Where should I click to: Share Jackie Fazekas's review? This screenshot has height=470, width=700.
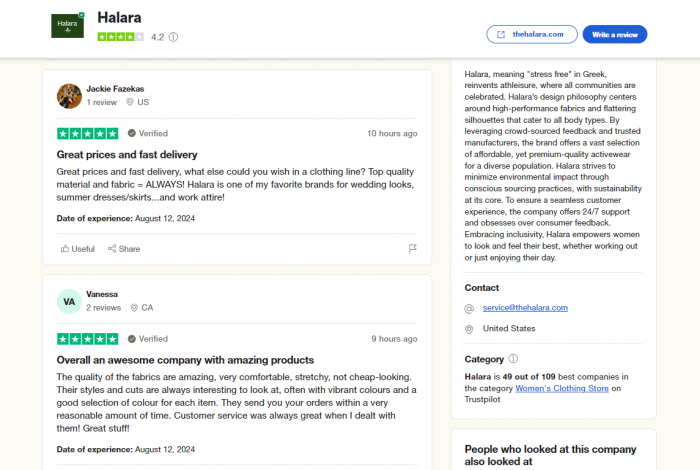click(x=124, y=249)
